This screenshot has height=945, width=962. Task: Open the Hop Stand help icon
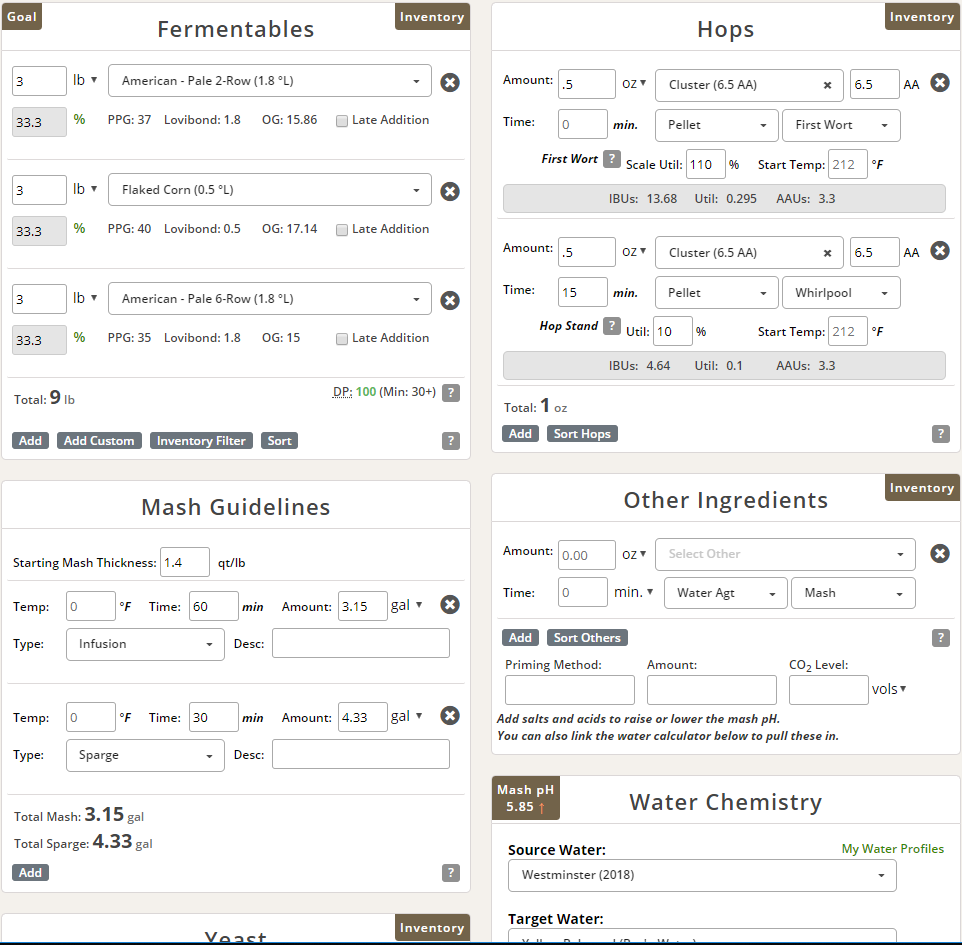coord(612,326)
